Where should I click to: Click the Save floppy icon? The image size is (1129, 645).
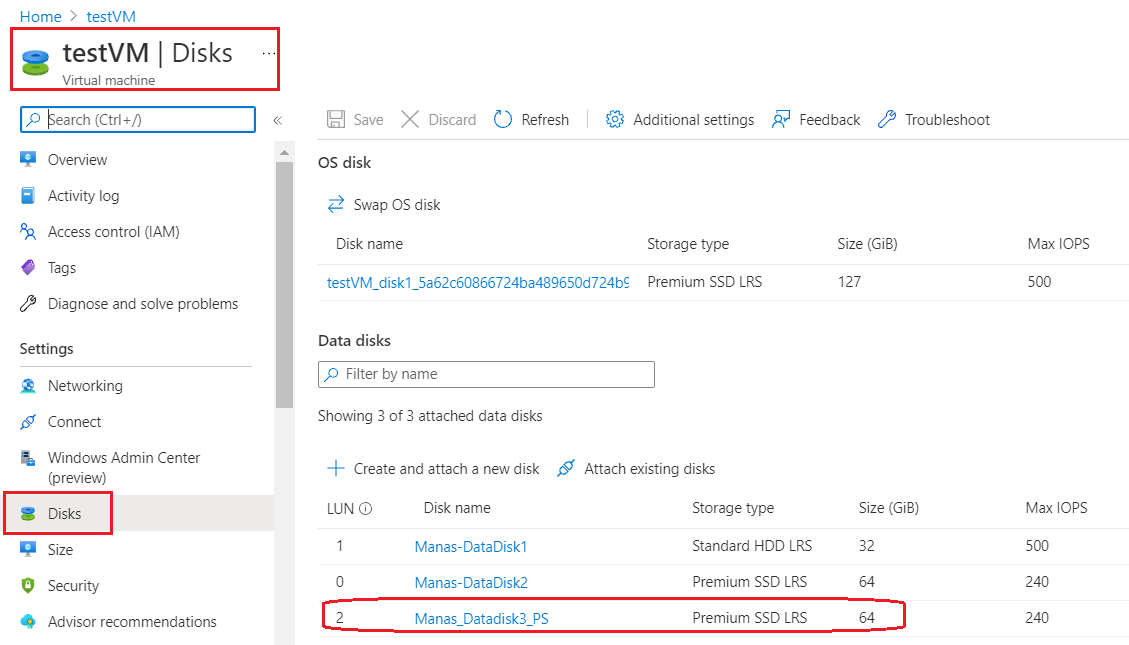tap(336, 119)
